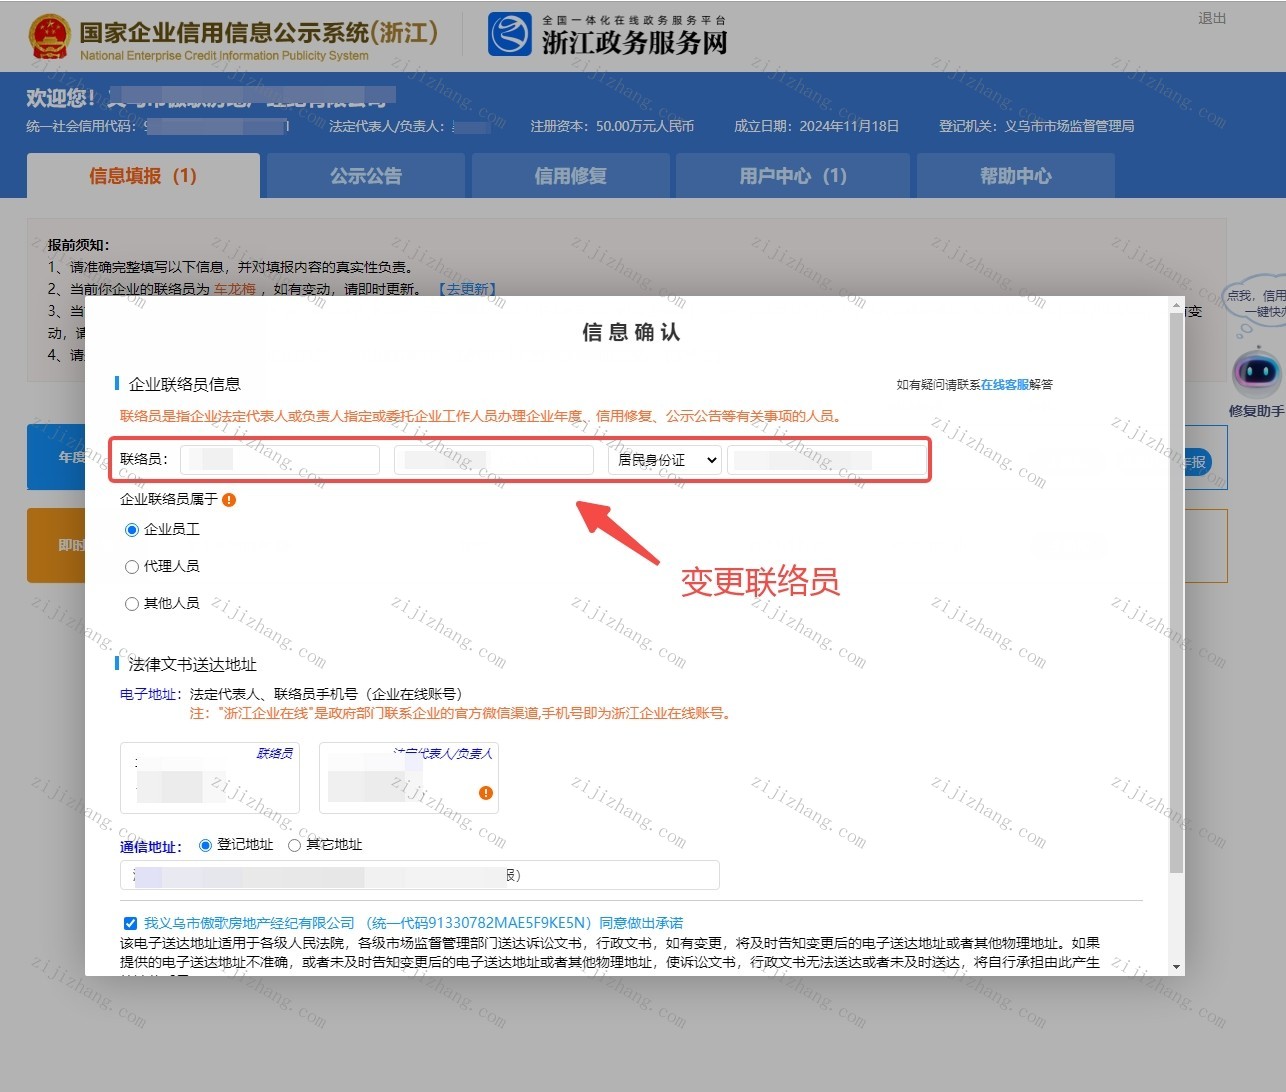Click the 退出 logout link
The height and width of the screenshot is (1092, 1286).
point(1212,18)
